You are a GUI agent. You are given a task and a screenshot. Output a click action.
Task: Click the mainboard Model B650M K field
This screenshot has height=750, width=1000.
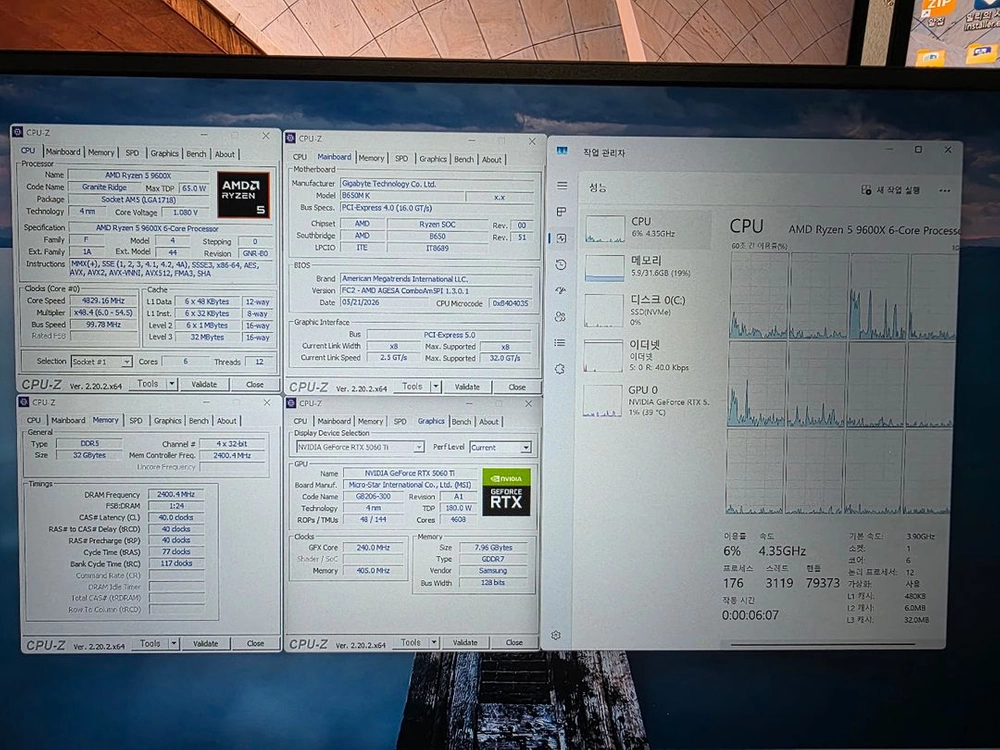[401, 196]
